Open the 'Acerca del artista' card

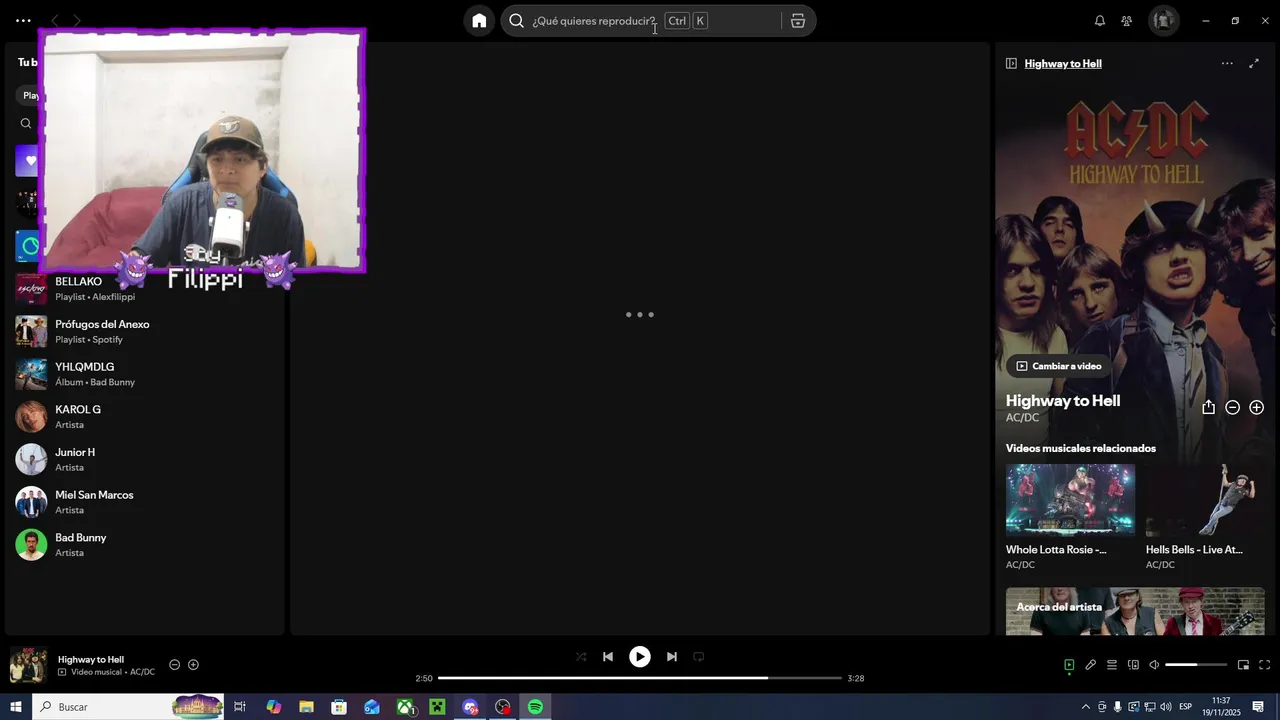tap(1135, 611)
